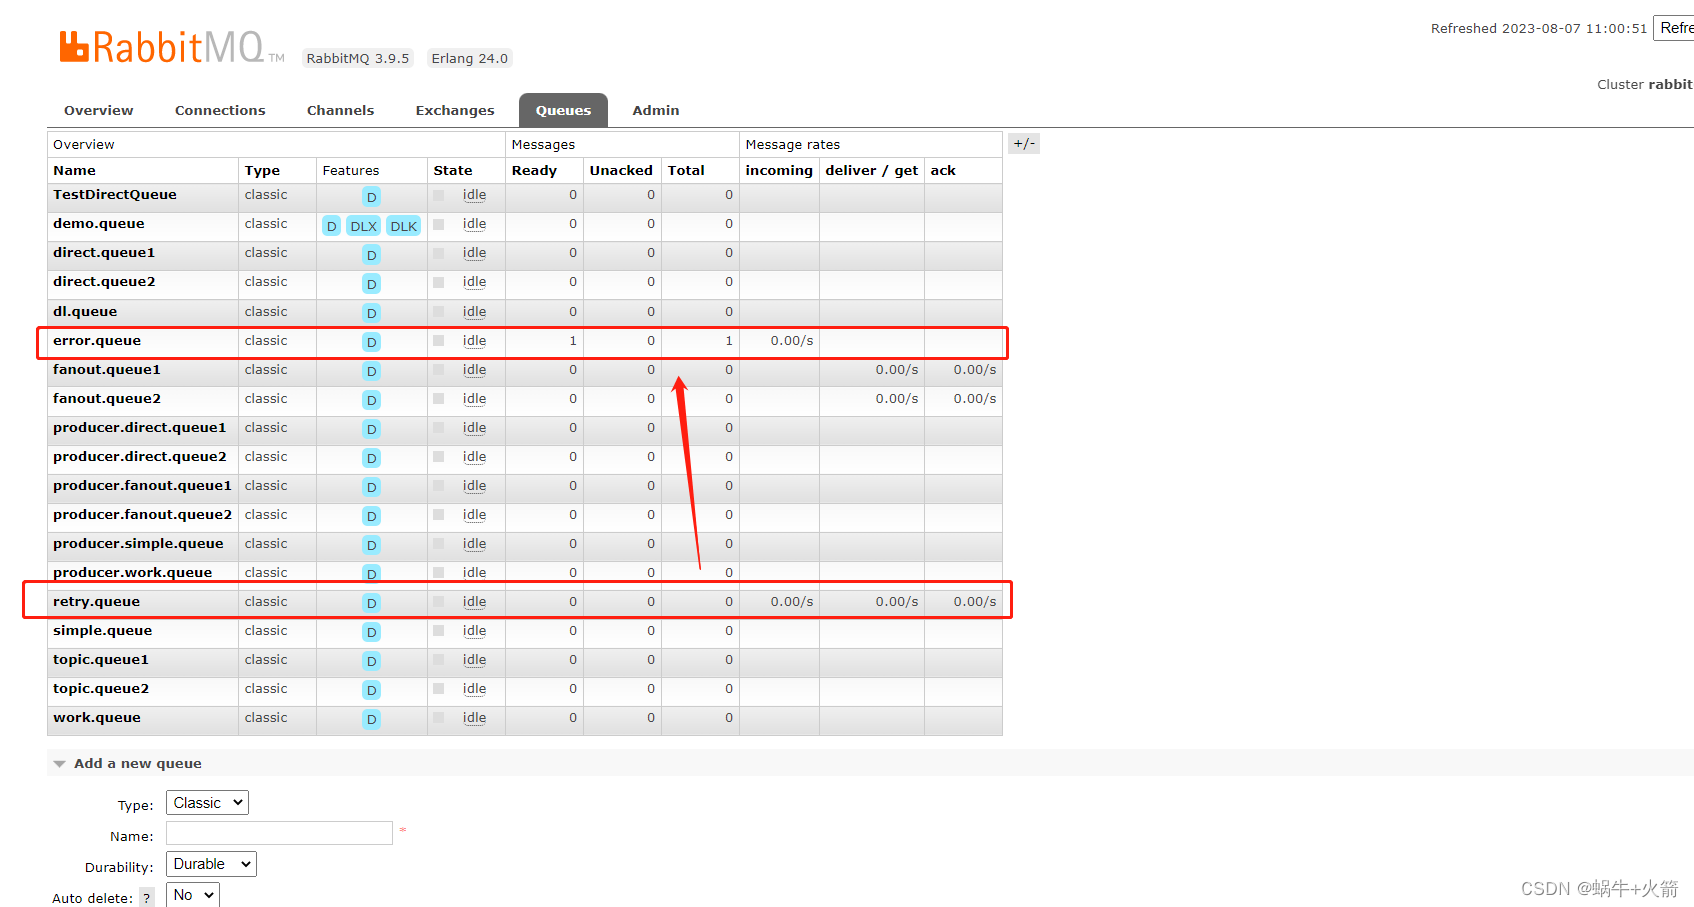Sort queues by ack rate column

(943, 171)
